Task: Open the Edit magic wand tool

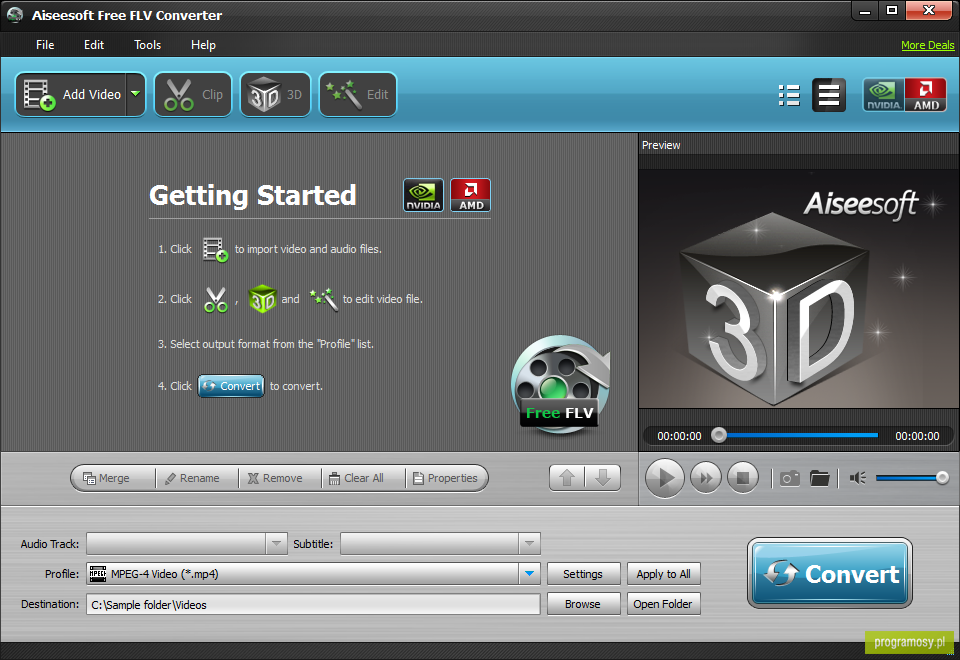Action: [358, 94]
